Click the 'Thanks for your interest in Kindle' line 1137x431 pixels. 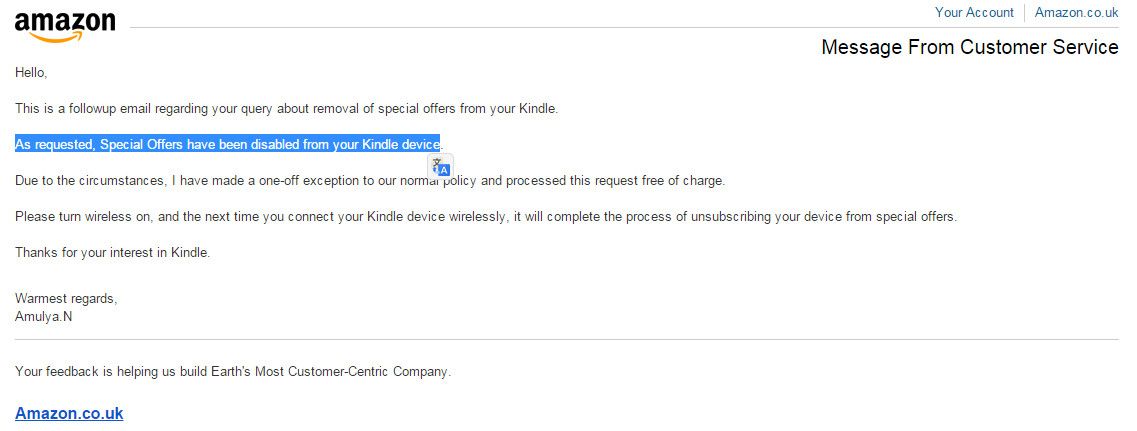pos(112,253)
